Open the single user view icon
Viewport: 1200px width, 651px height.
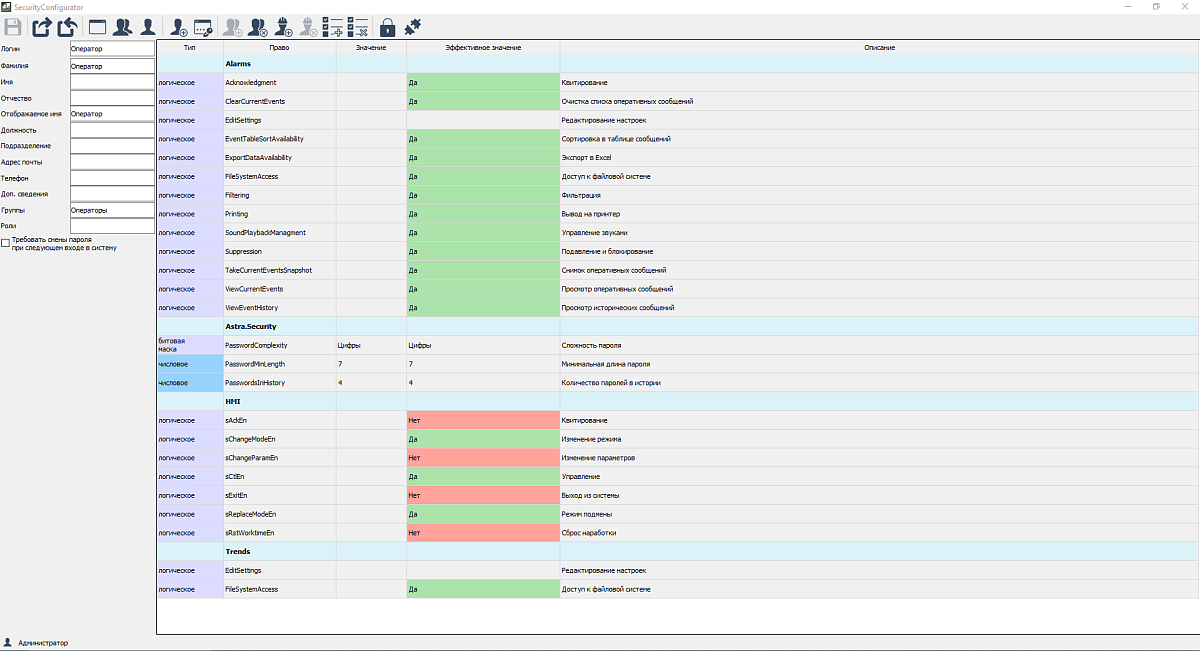point(147,27)
